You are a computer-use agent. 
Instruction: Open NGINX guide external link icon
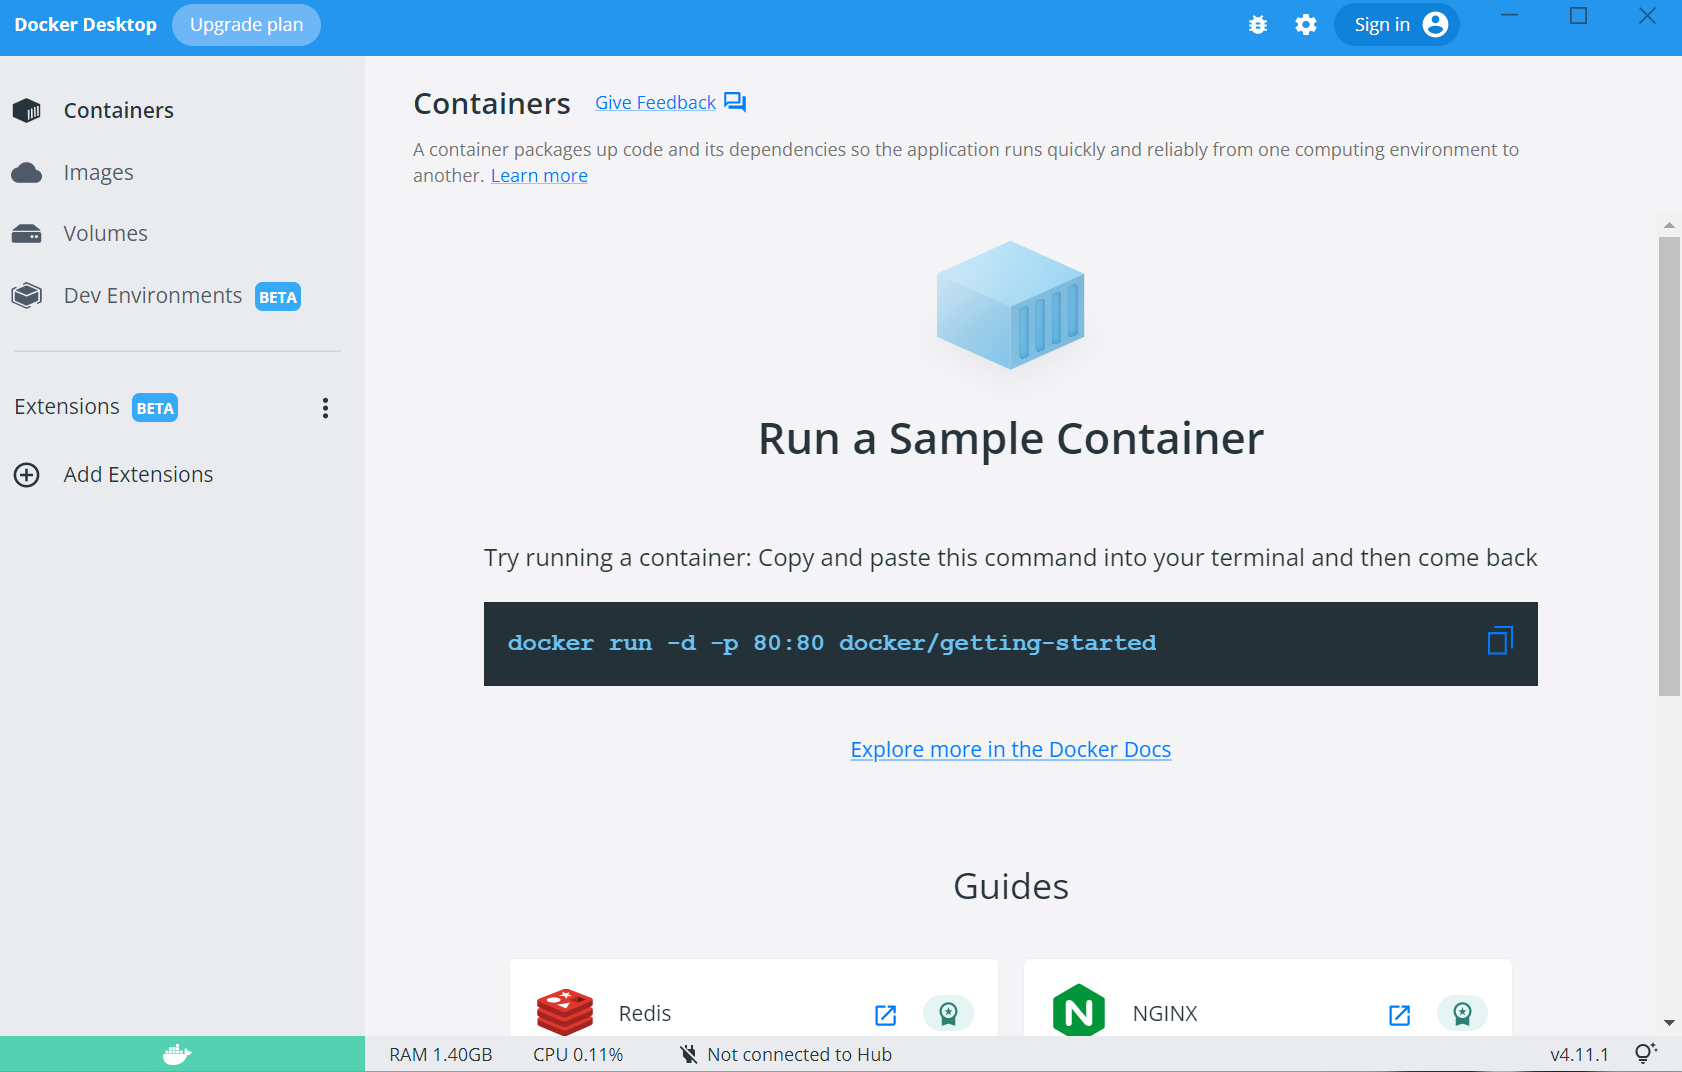pyautogui.click(x=1399, y=1015)
